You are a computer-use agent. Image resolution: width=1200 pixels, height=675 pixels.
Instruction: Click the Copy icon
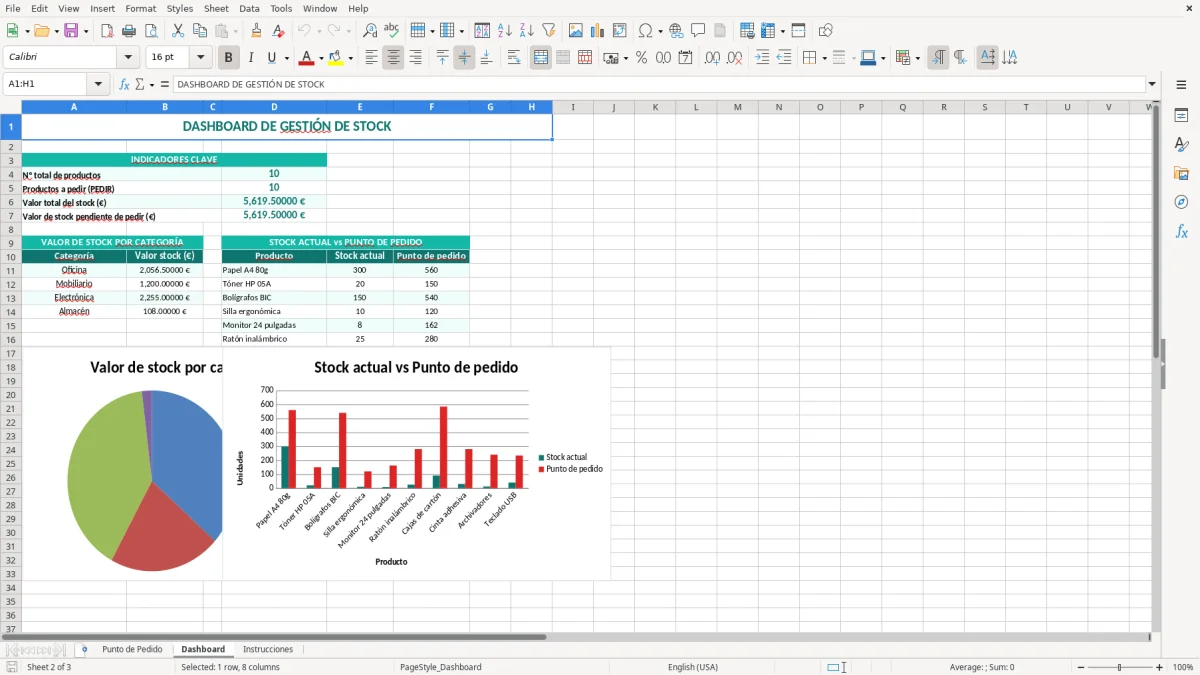pos(200,31)
